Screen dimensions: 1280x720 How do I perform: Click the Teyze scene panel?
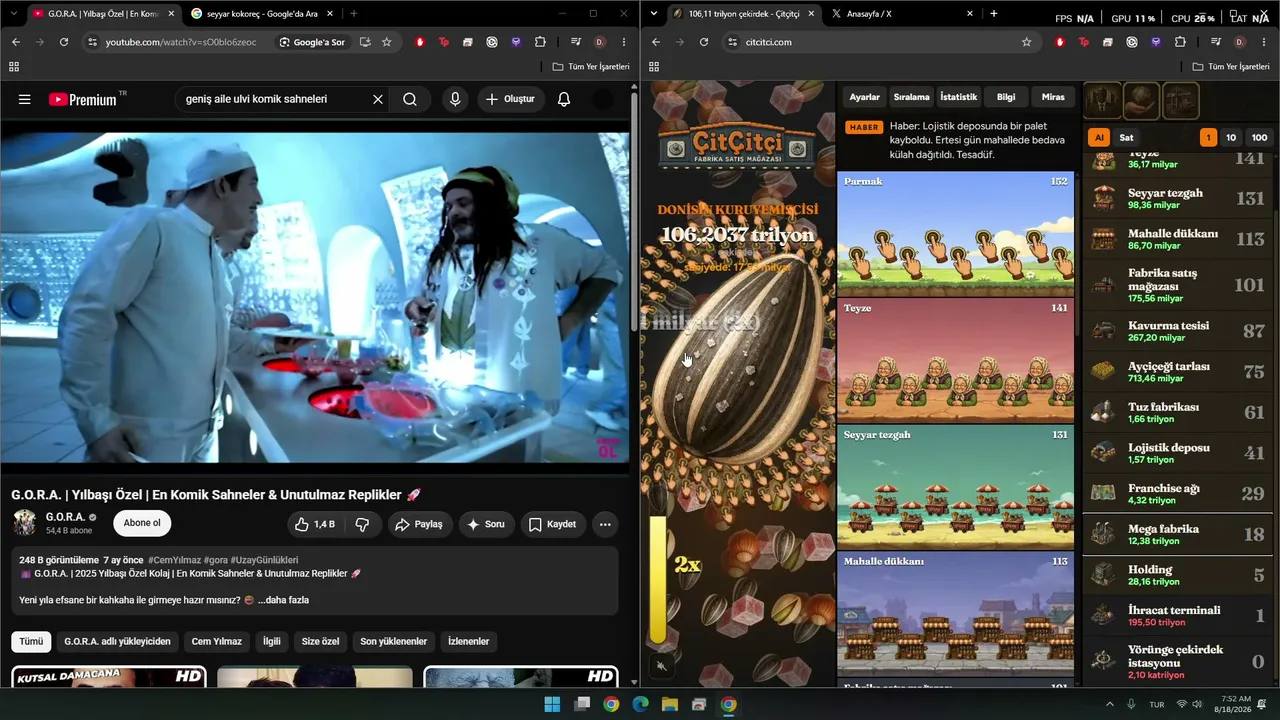coord(955,361)
